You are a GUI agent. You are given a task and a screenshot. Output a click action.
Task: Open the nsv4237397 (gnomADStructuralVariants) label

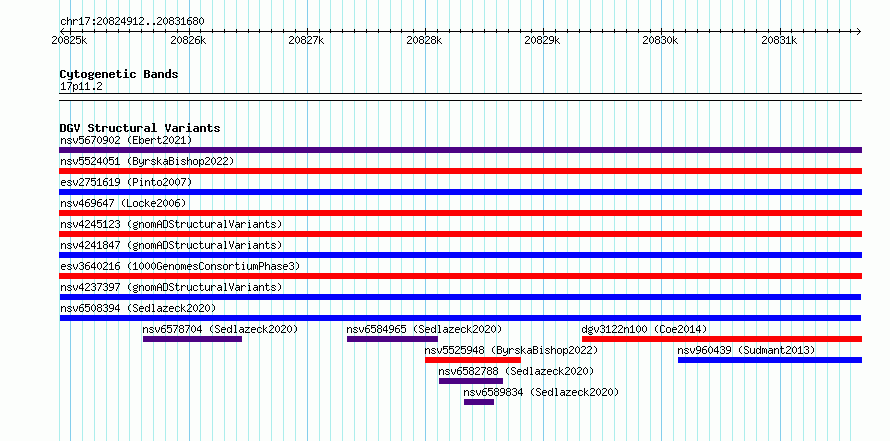(x=171, y=287)
